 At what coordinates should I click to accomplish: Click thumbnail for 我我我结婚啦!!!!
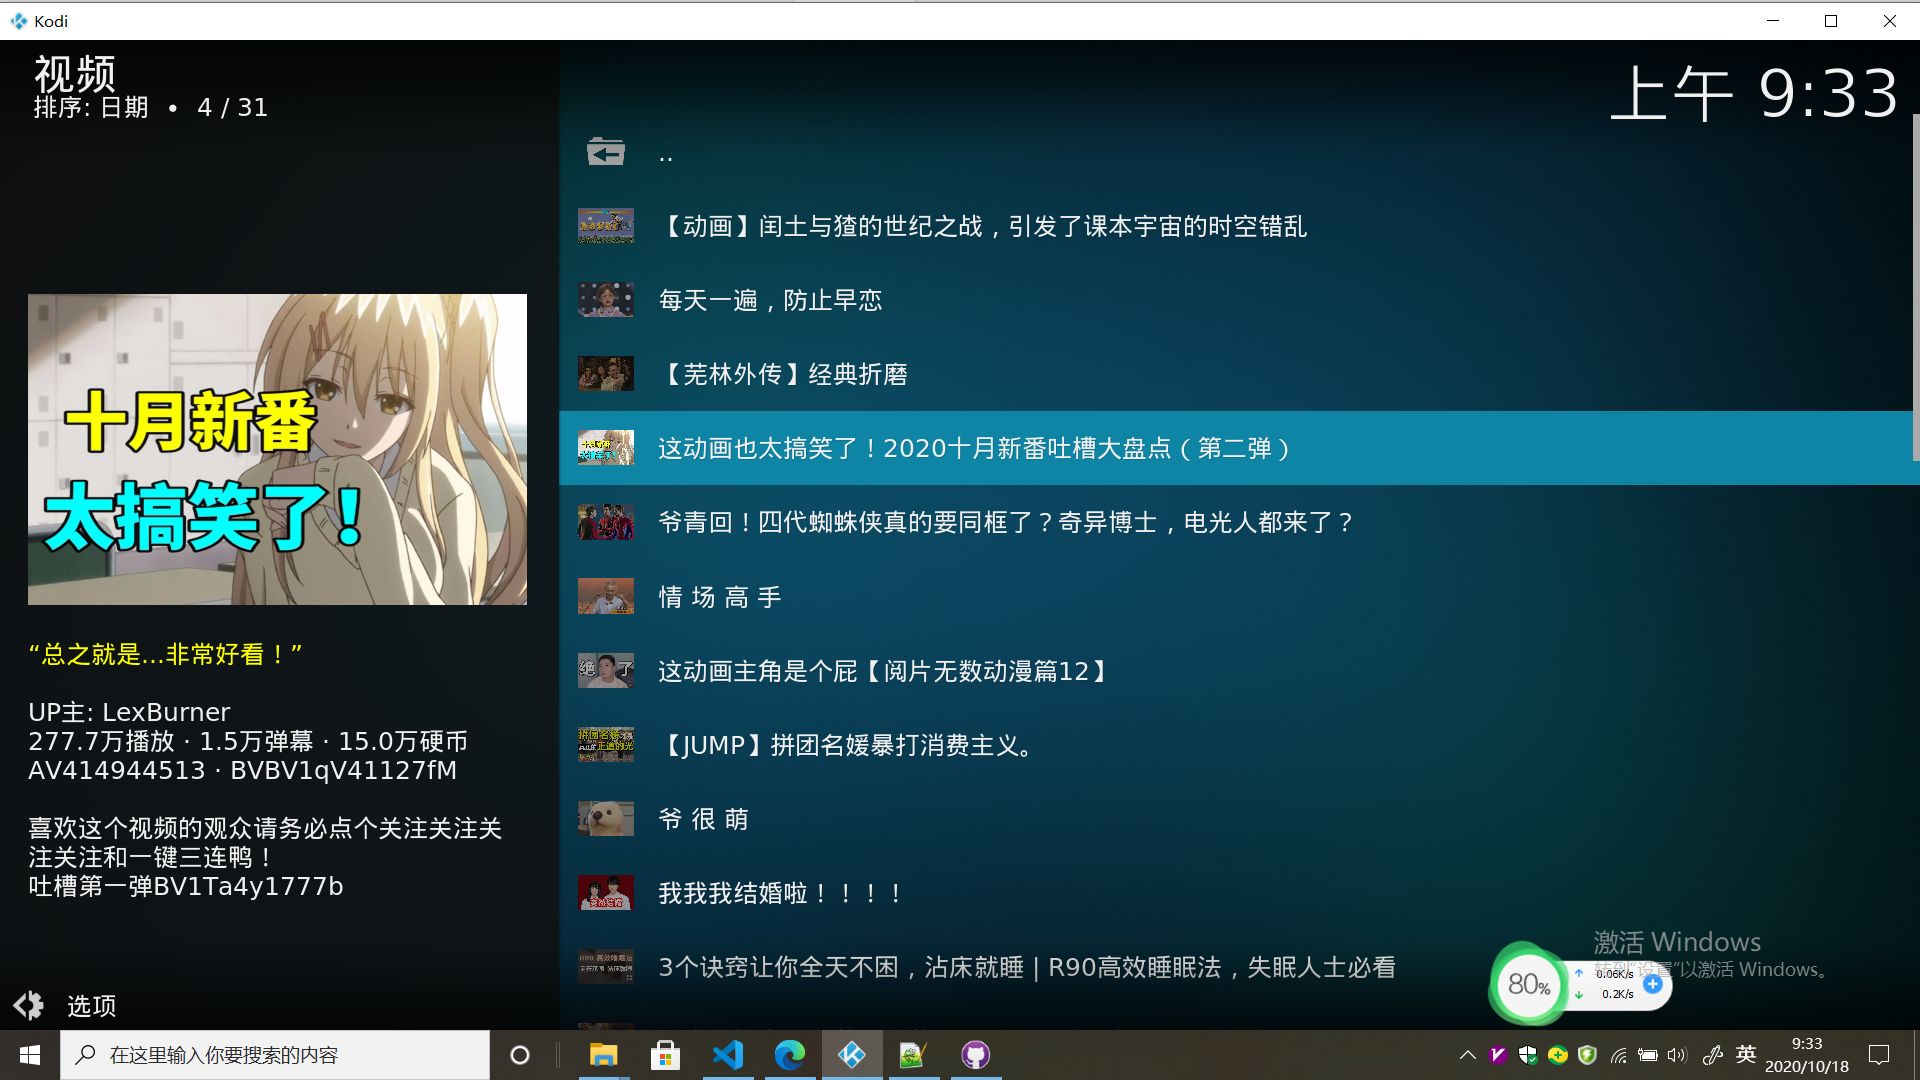(x=606, y=893)
